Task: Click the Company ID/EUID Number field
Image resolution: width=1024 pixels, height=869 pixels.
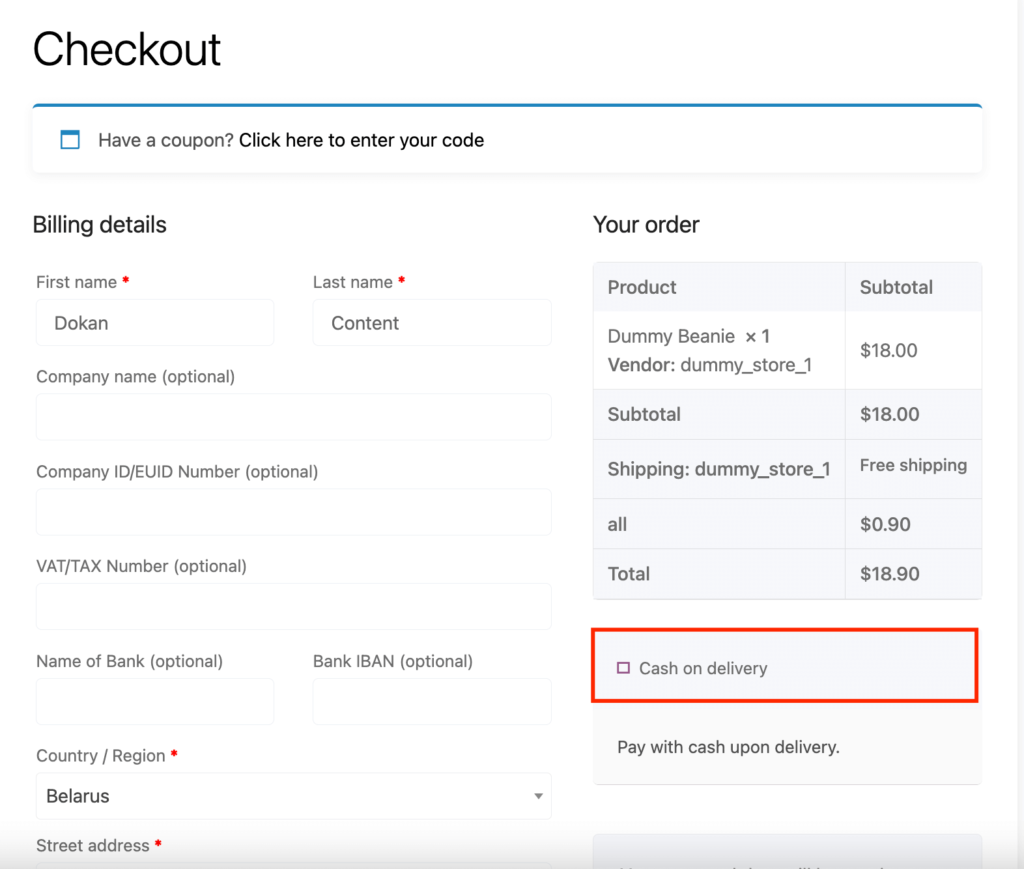Action: pyautogui.click(x=294, y=512)
